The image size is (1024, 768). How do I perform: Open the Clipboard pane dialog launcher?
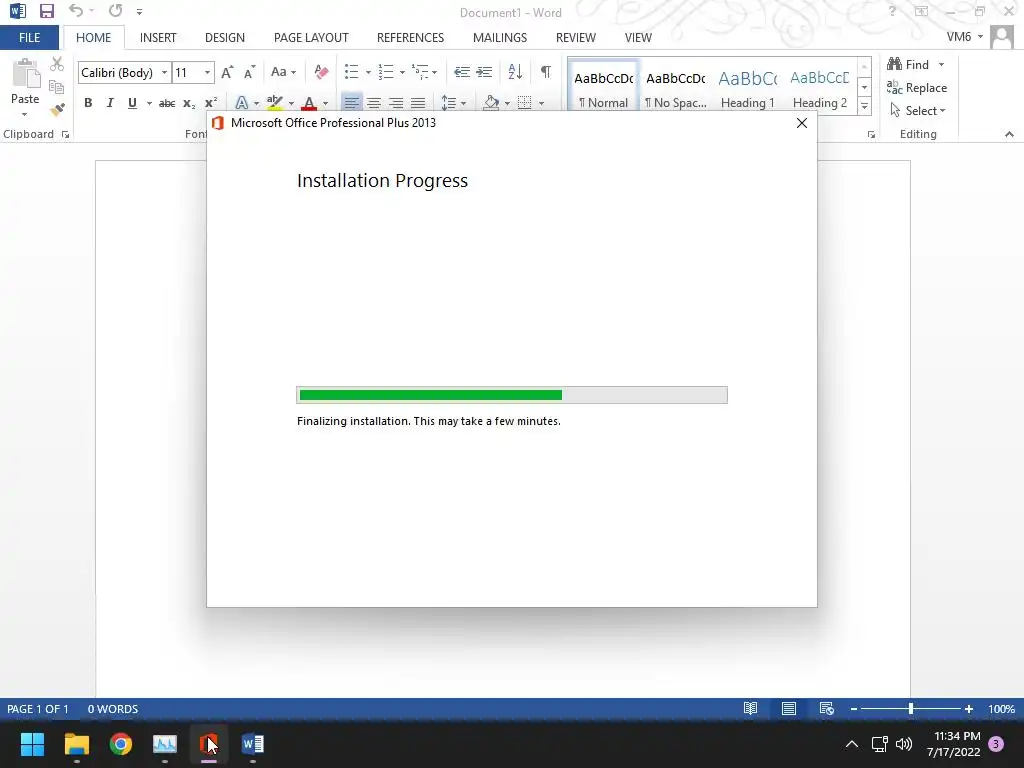(x=65, y=135)
